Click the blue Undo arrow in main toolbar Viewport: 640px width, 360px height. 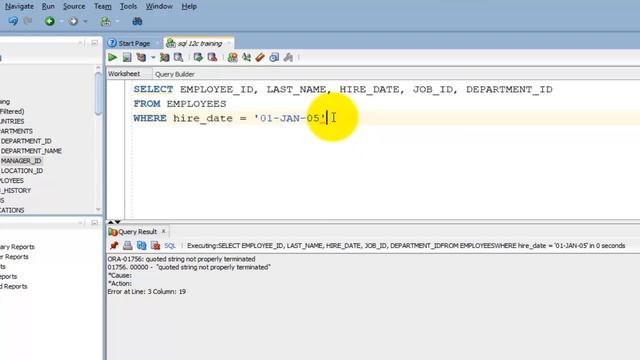point(13,21)
